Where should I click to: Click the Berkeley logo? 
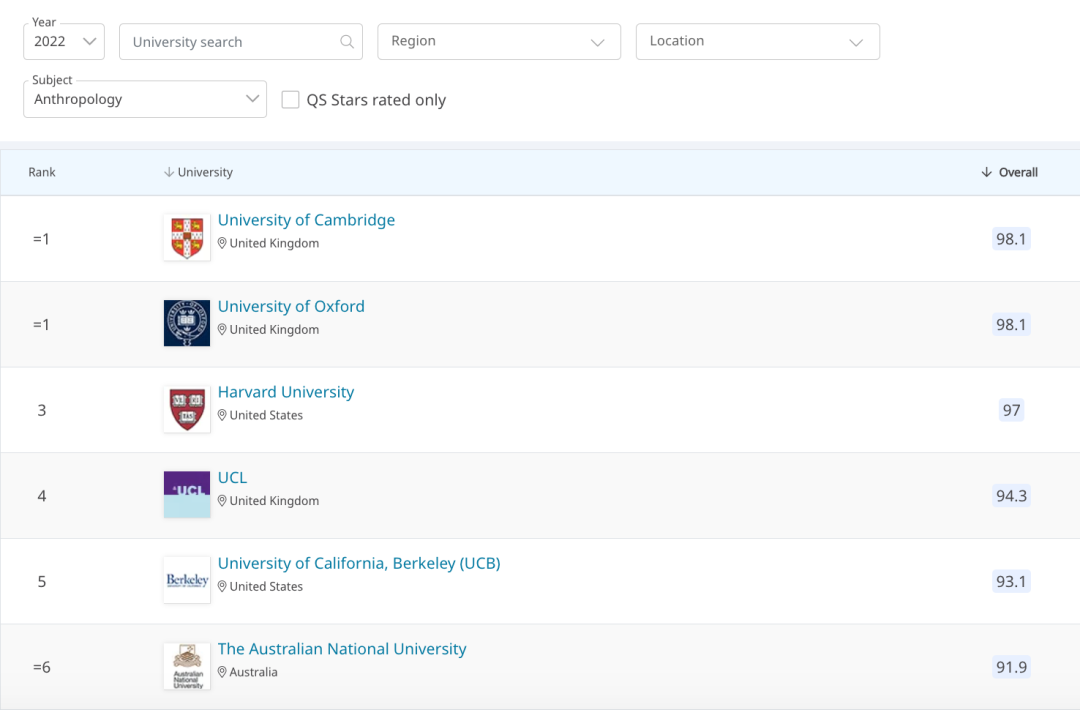tap(187, 580)
